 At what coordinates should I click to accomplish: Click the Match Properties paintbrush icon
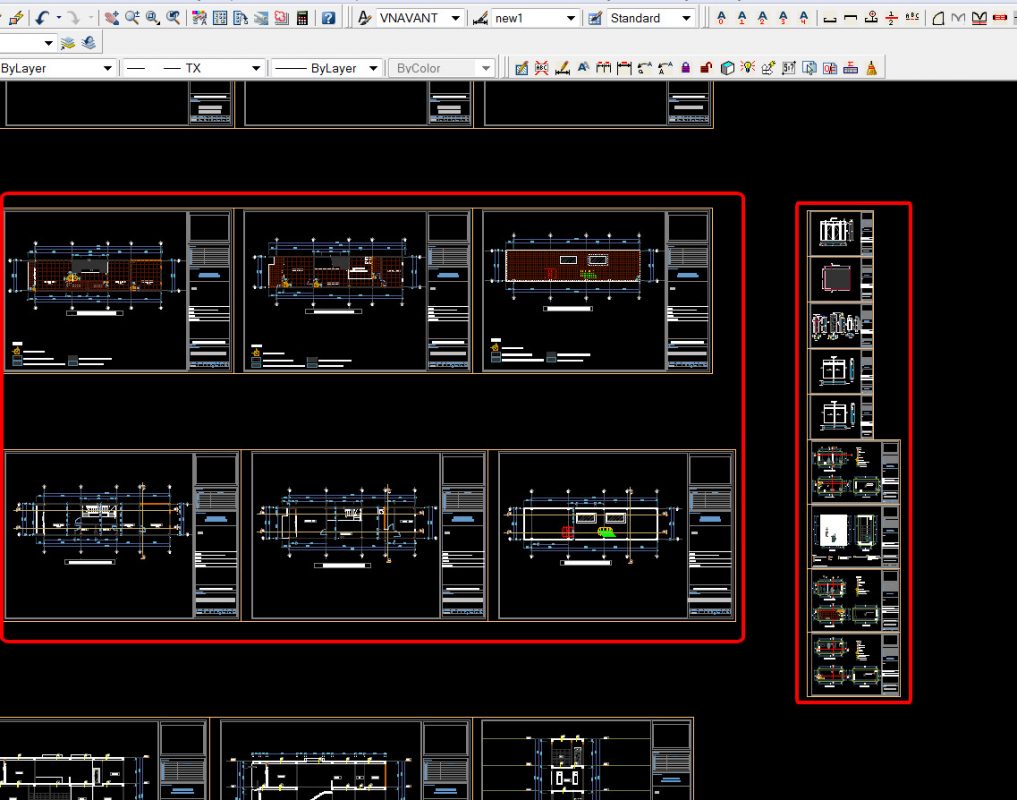coord(16,18)
